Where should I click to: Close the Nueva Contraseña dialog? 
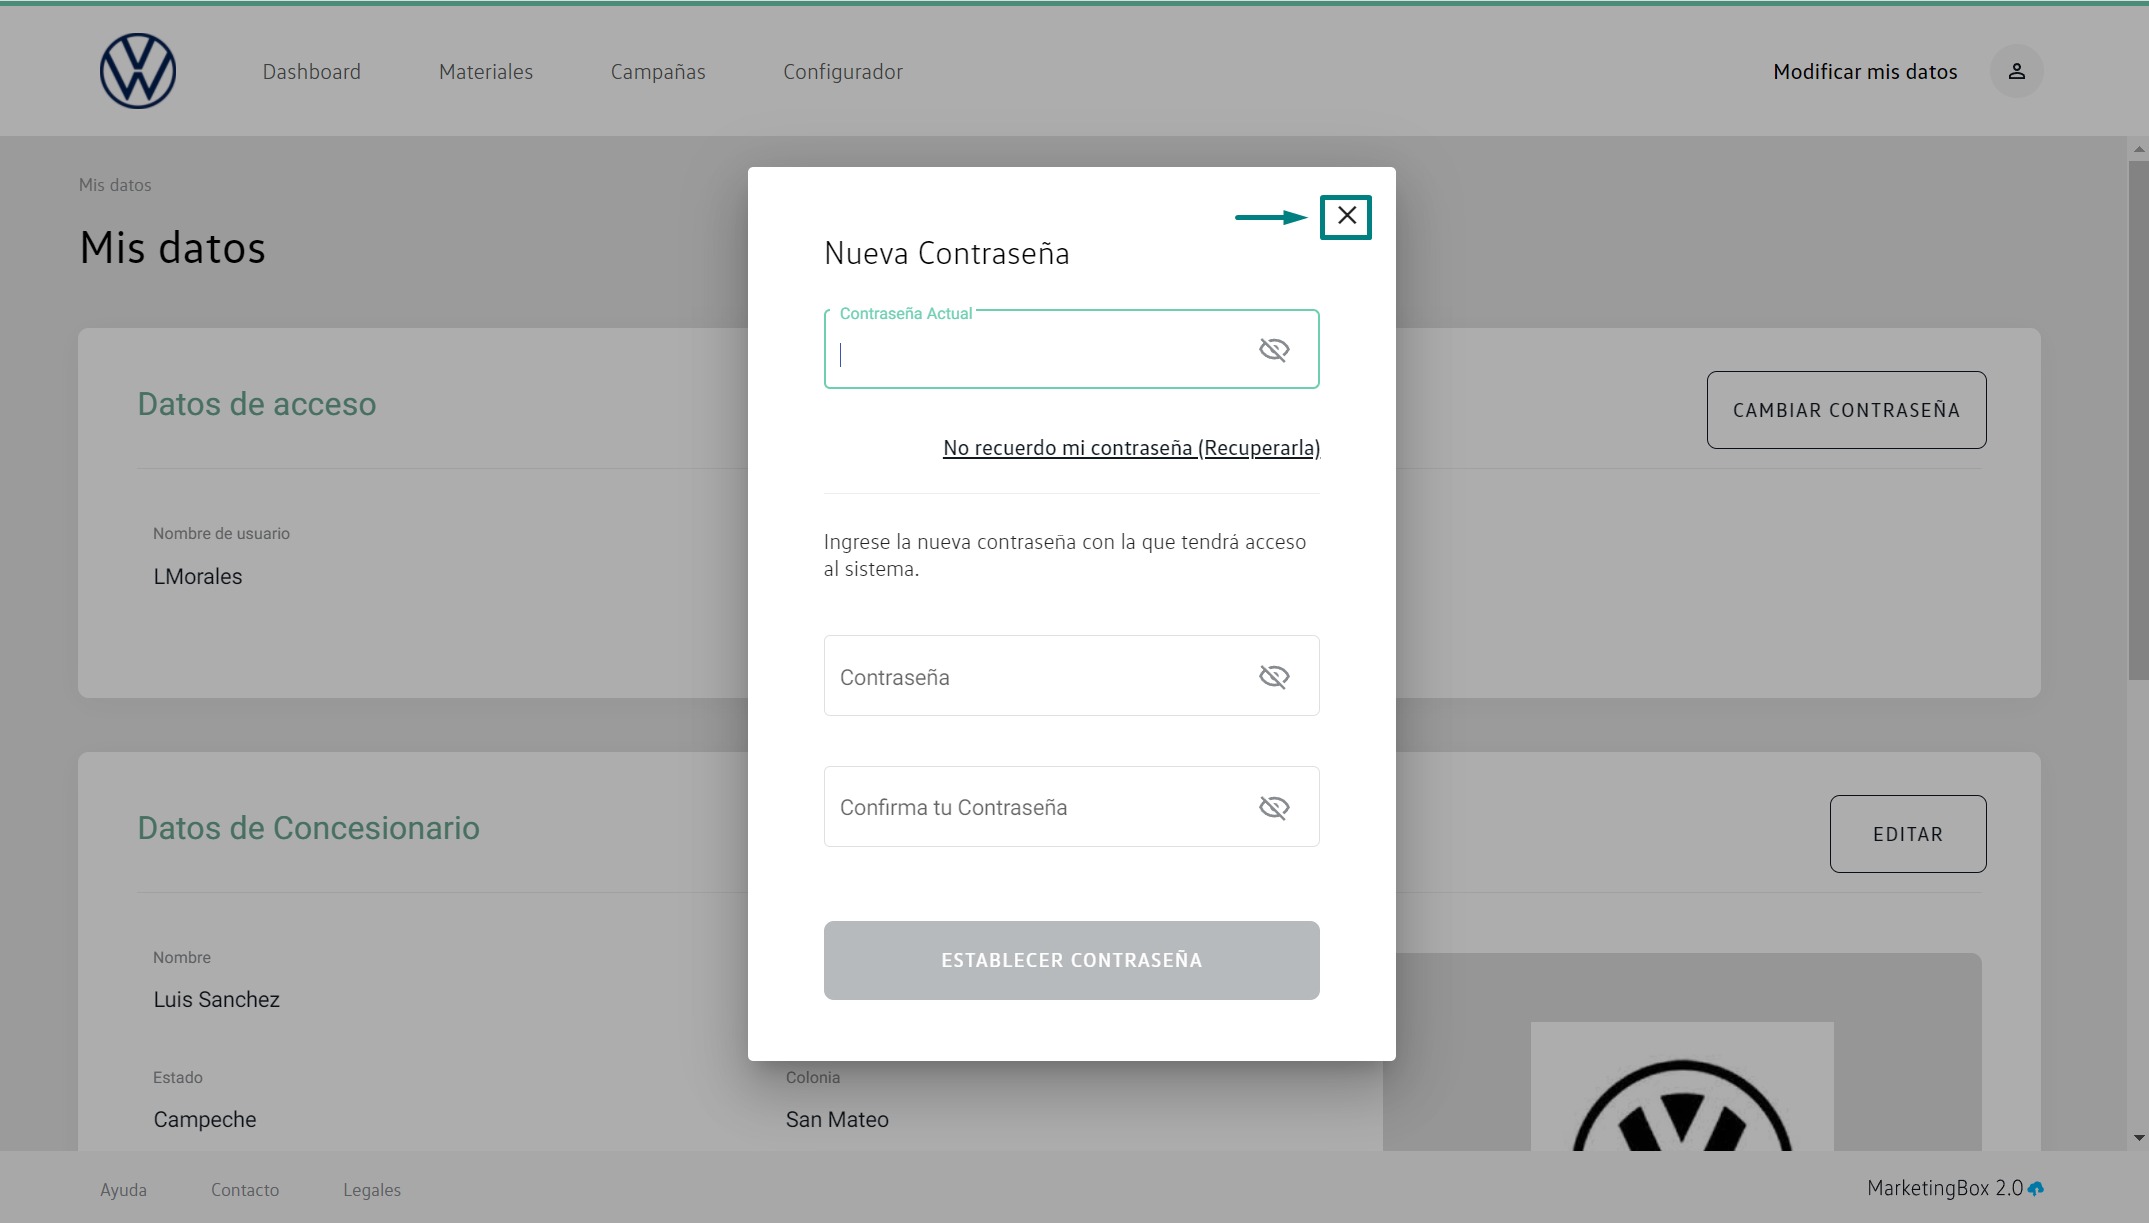tap(1346, 216)
